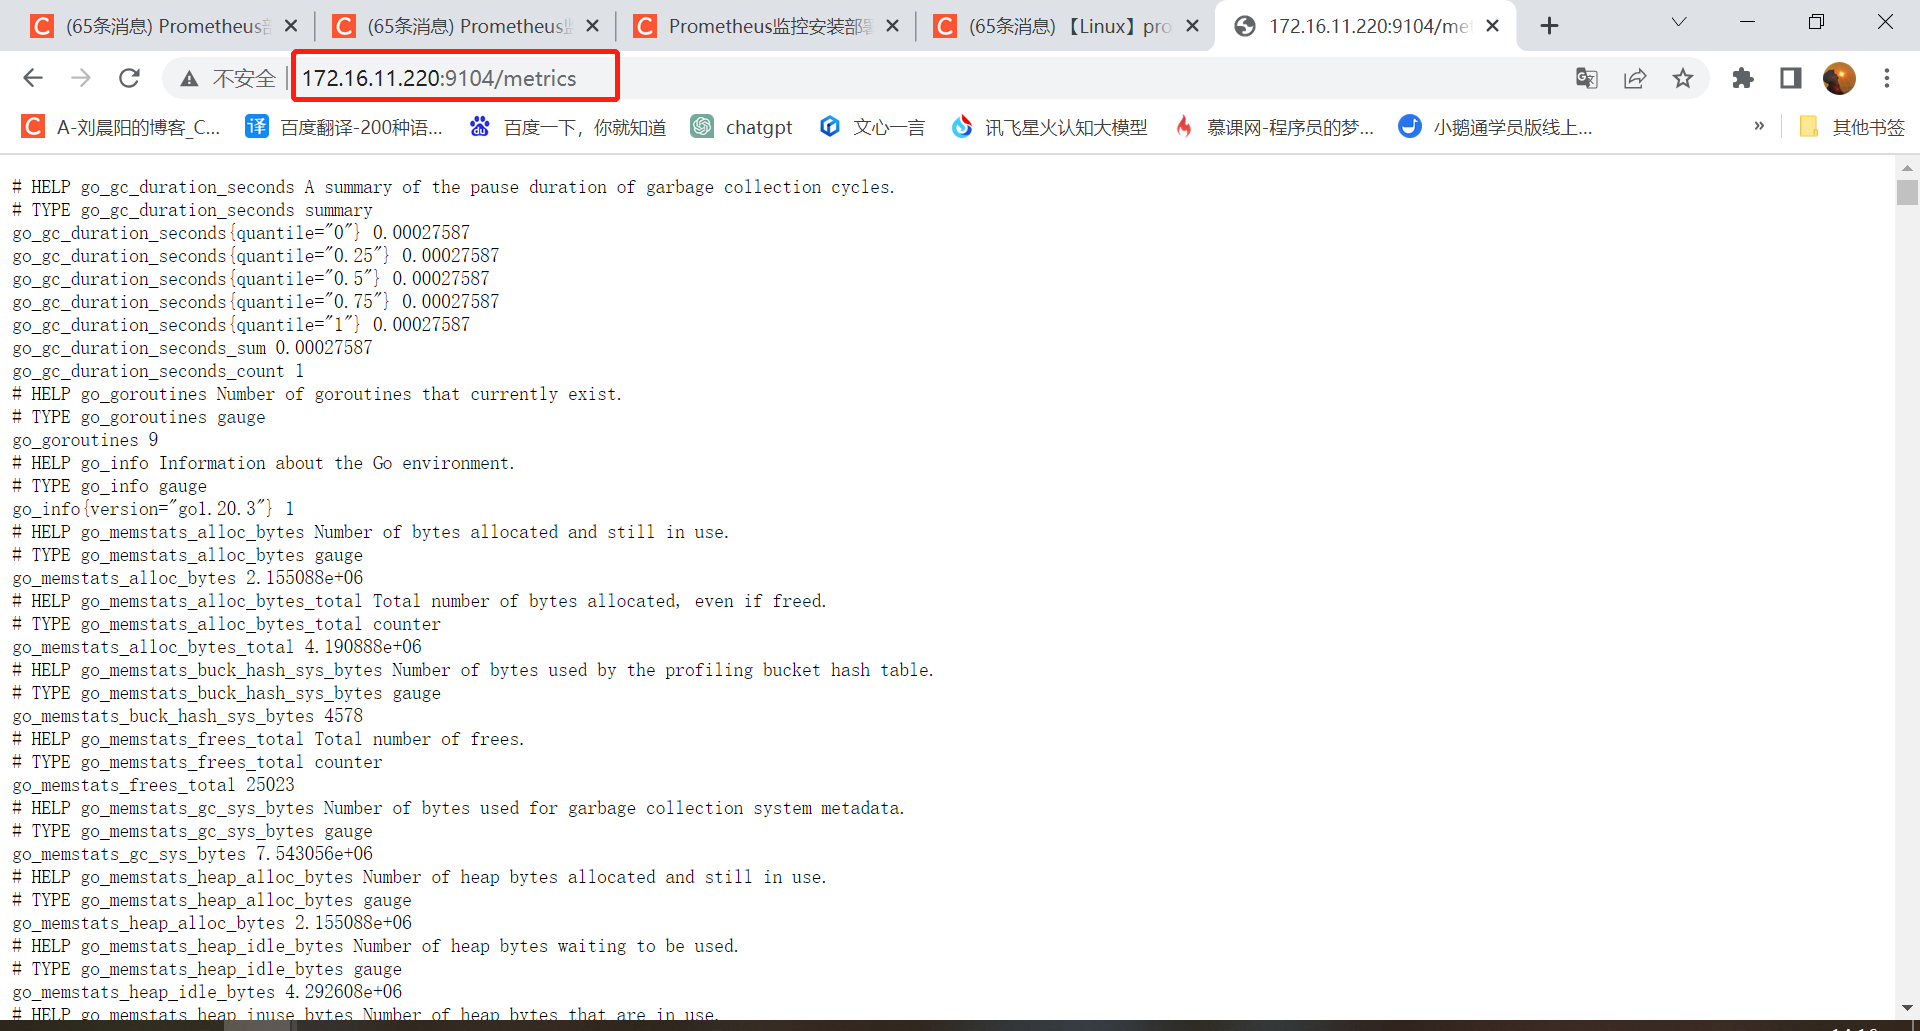Open the 百度一下 bookmark
The height and width of the screenshot is (1031, 1920).
pos(568,127)
